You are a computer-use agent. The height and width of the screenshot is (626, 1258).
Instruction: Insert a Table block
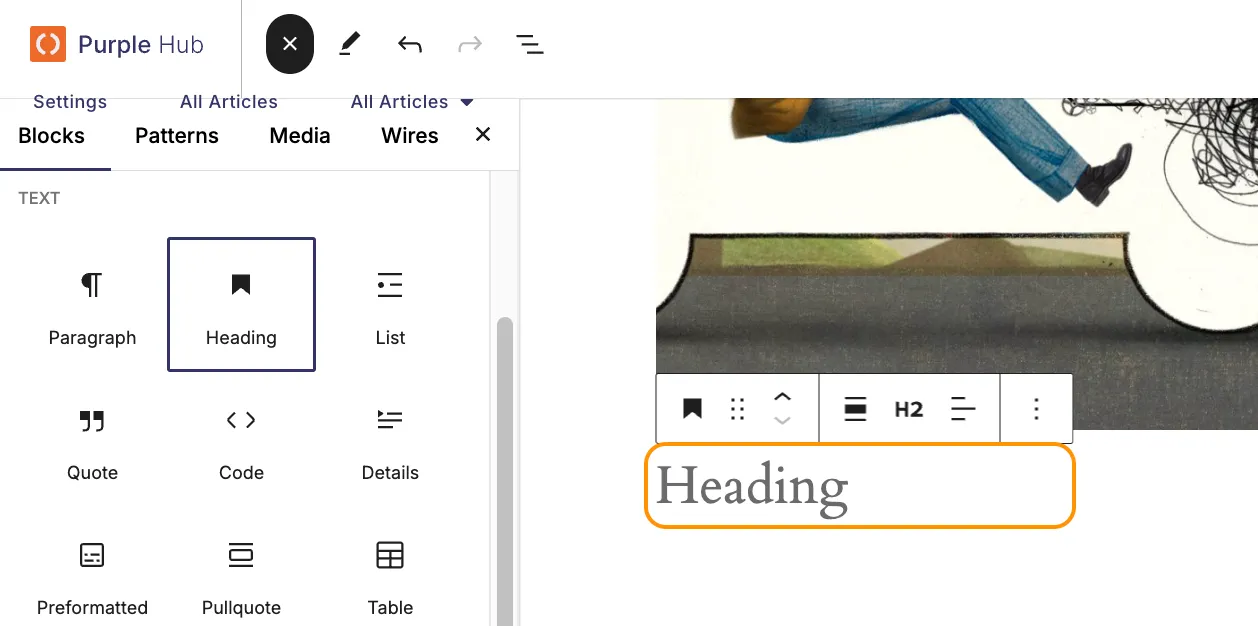pos(390,574)
